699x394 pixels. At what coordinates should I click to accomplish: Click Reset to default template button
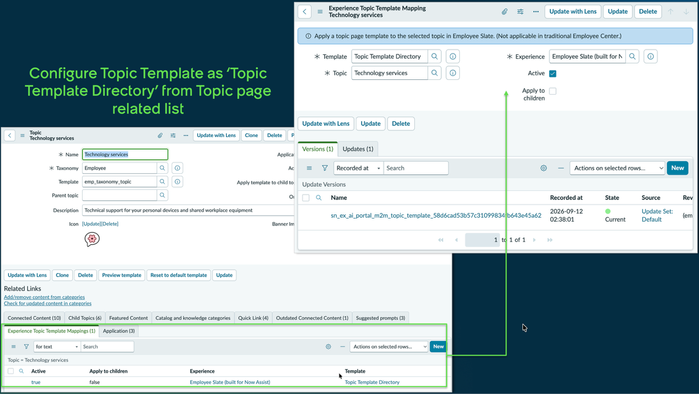coord(179,275)
